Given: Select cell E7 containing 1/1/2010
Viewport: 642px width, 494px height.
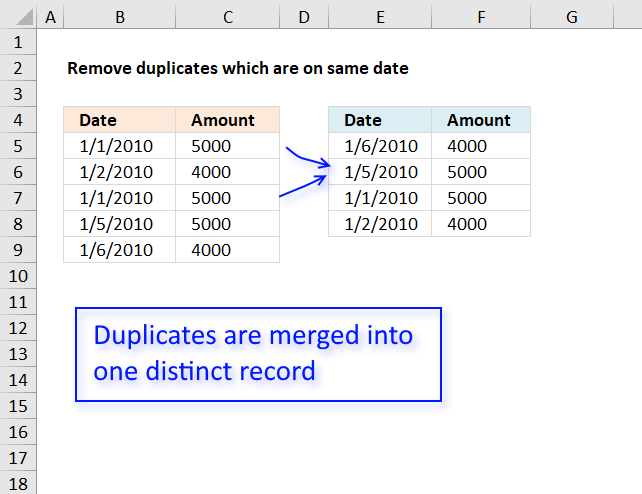Looking at the screenshot, I should 380,198.
